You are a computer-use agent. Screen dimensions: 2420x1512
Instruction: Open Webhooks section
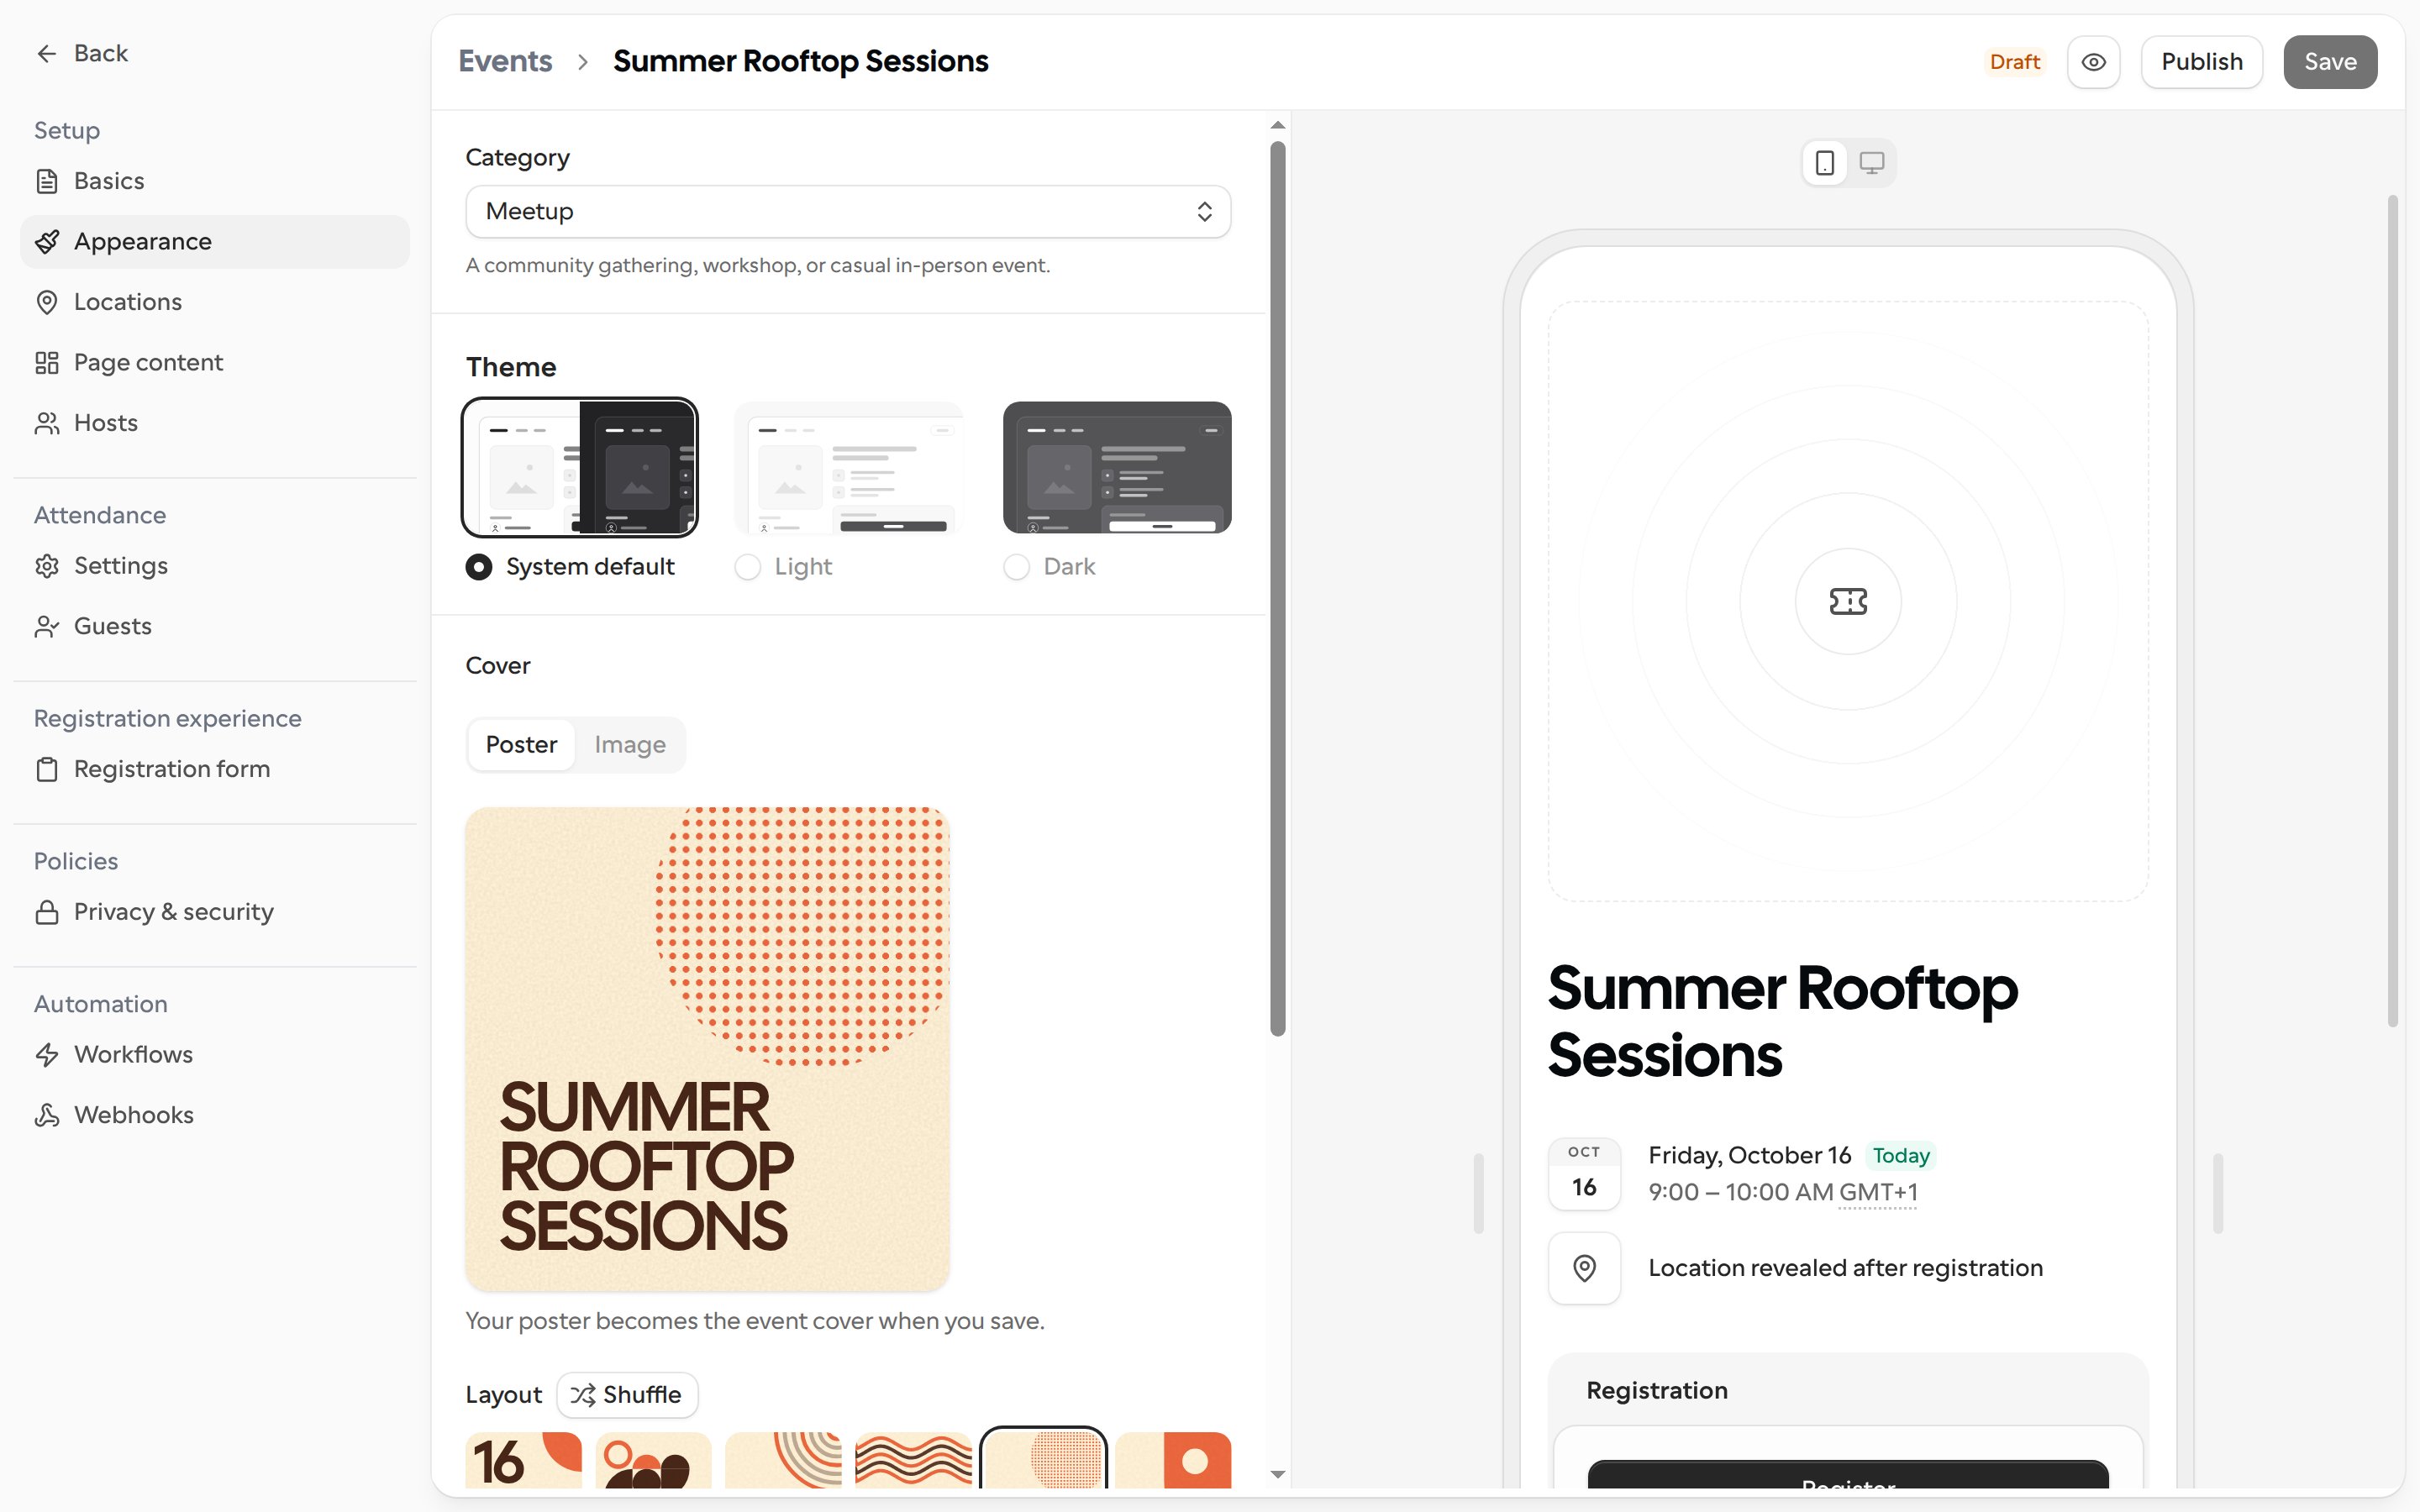215,1115
